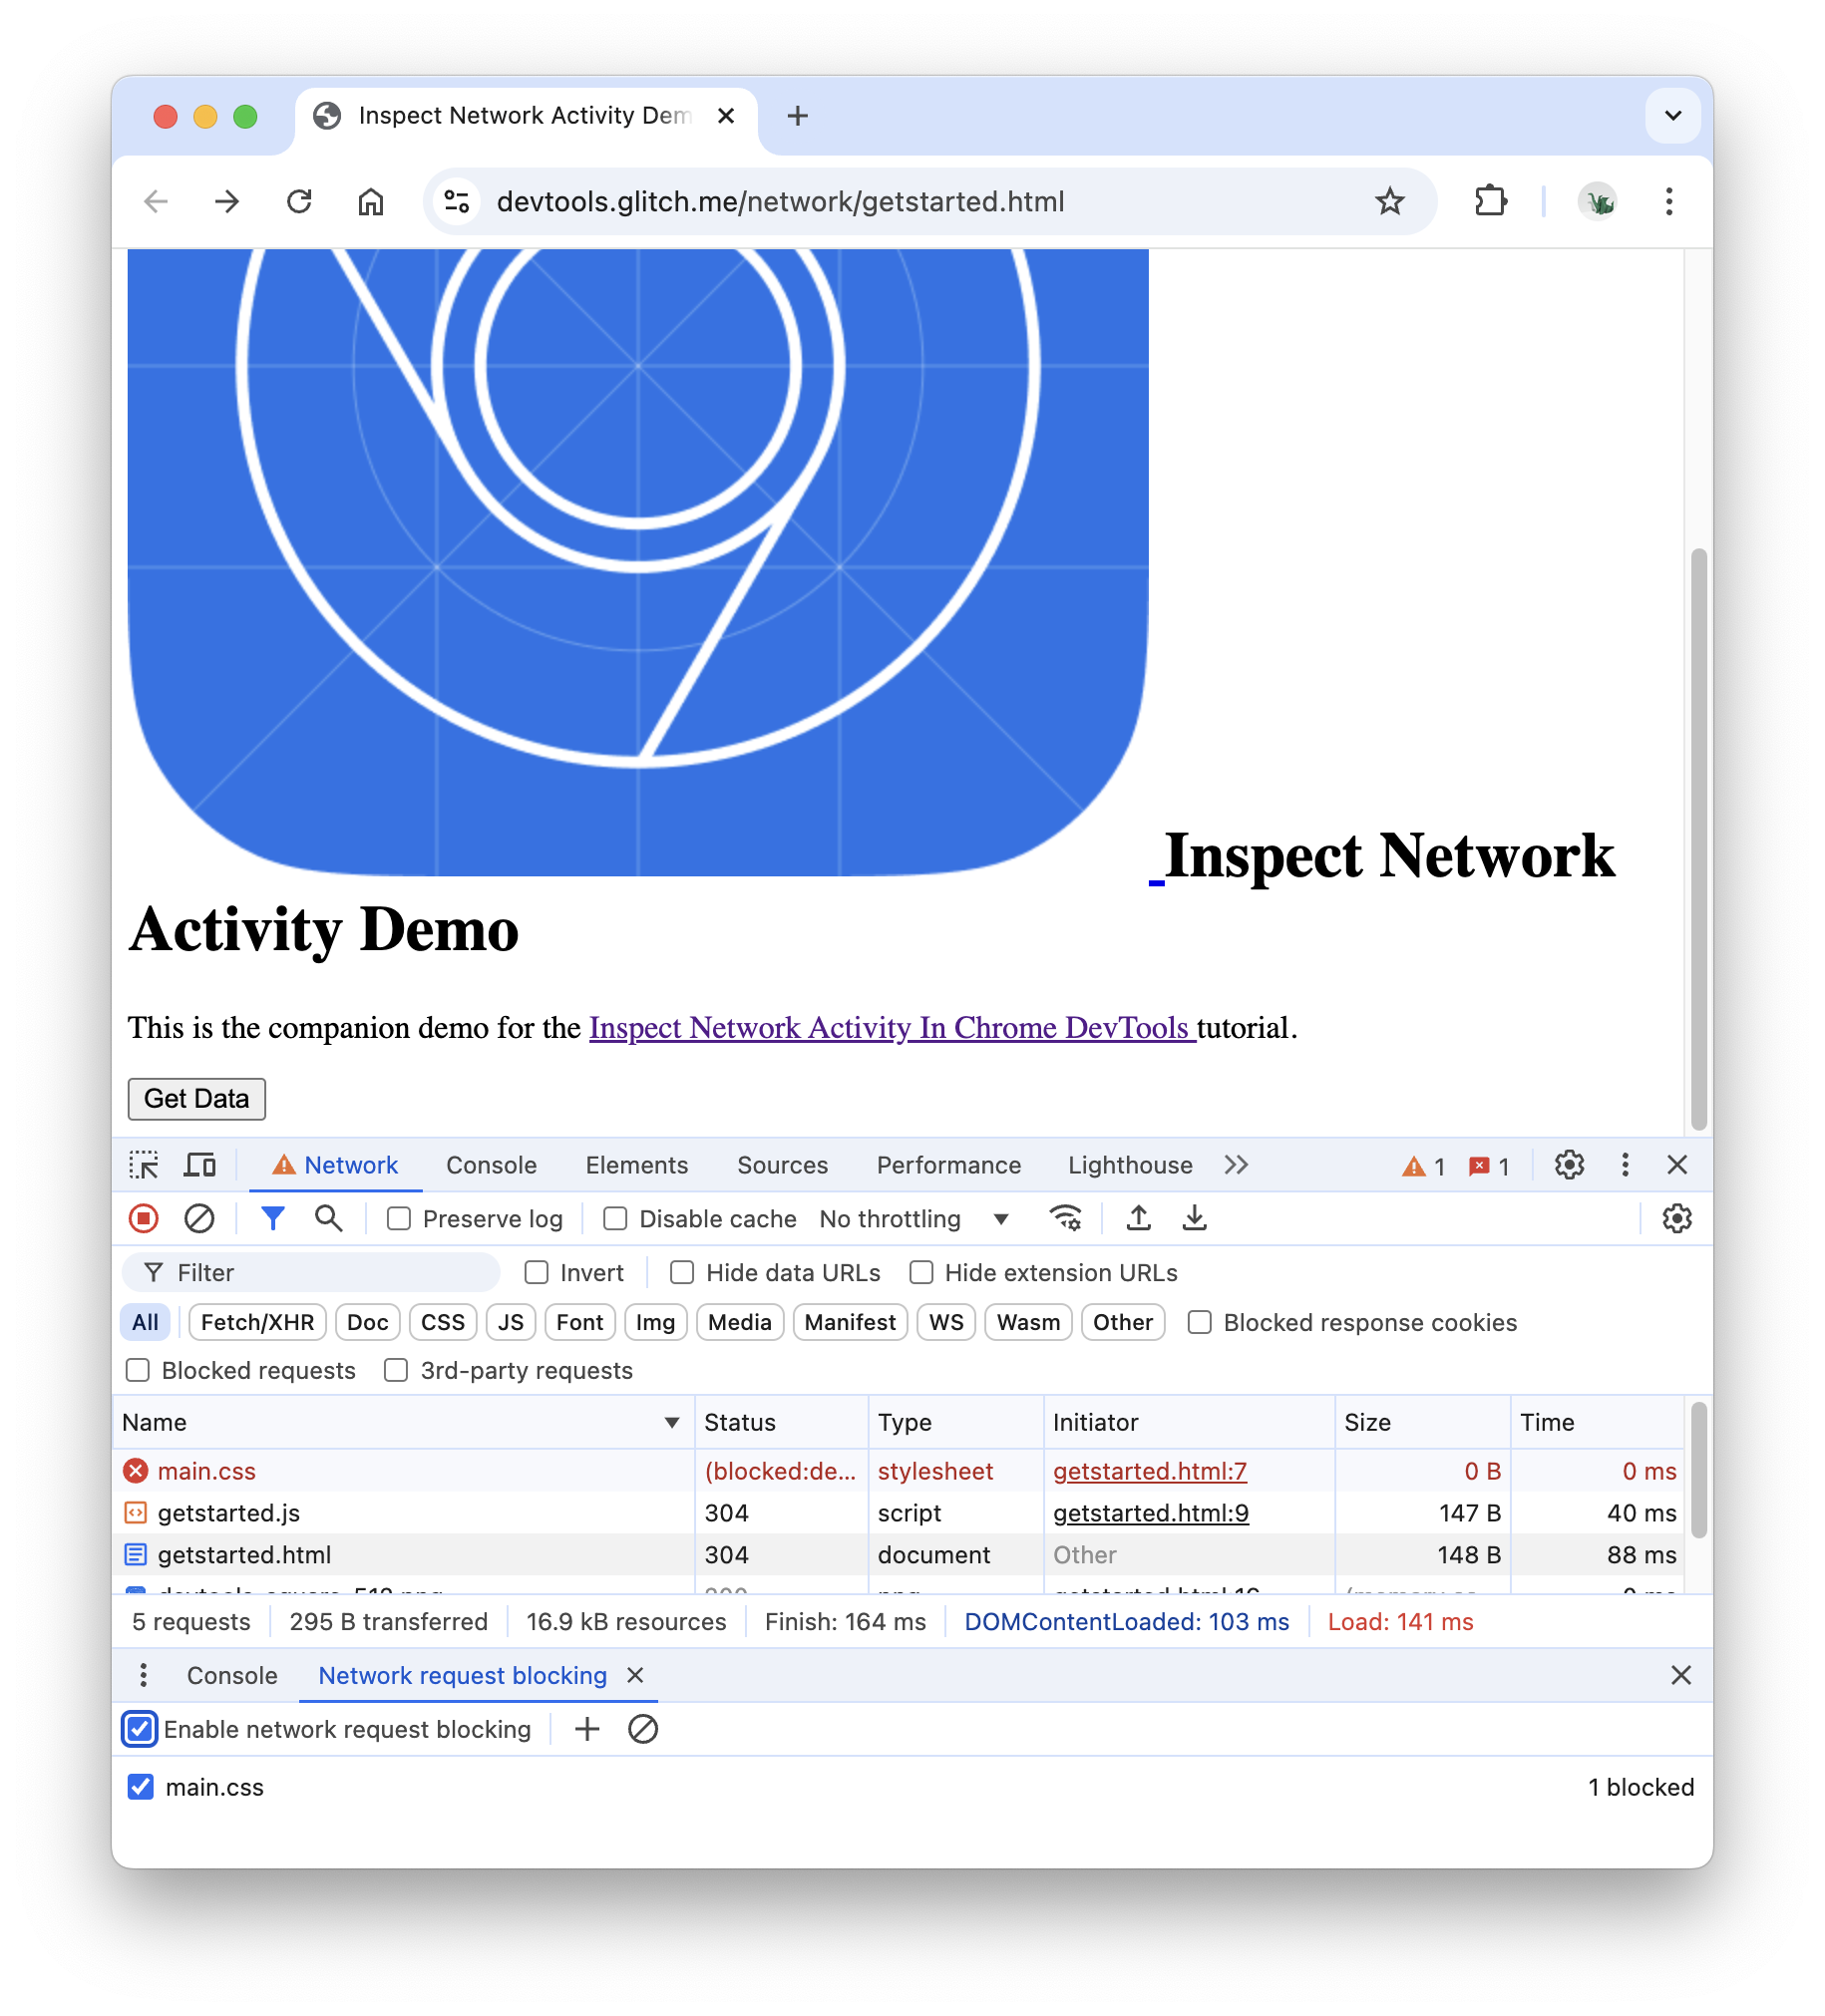Uncheck the main.css blocking pattern
Viewport: 1825px width, 2016px height.
coord(141,1787)
